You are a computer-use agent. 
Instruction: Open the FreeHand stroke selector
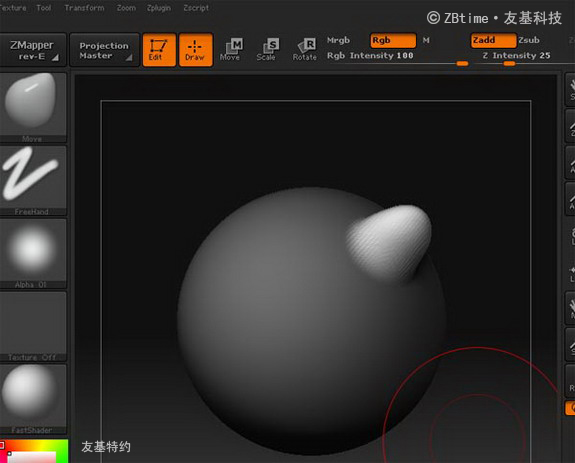click(x=33, y=180)
